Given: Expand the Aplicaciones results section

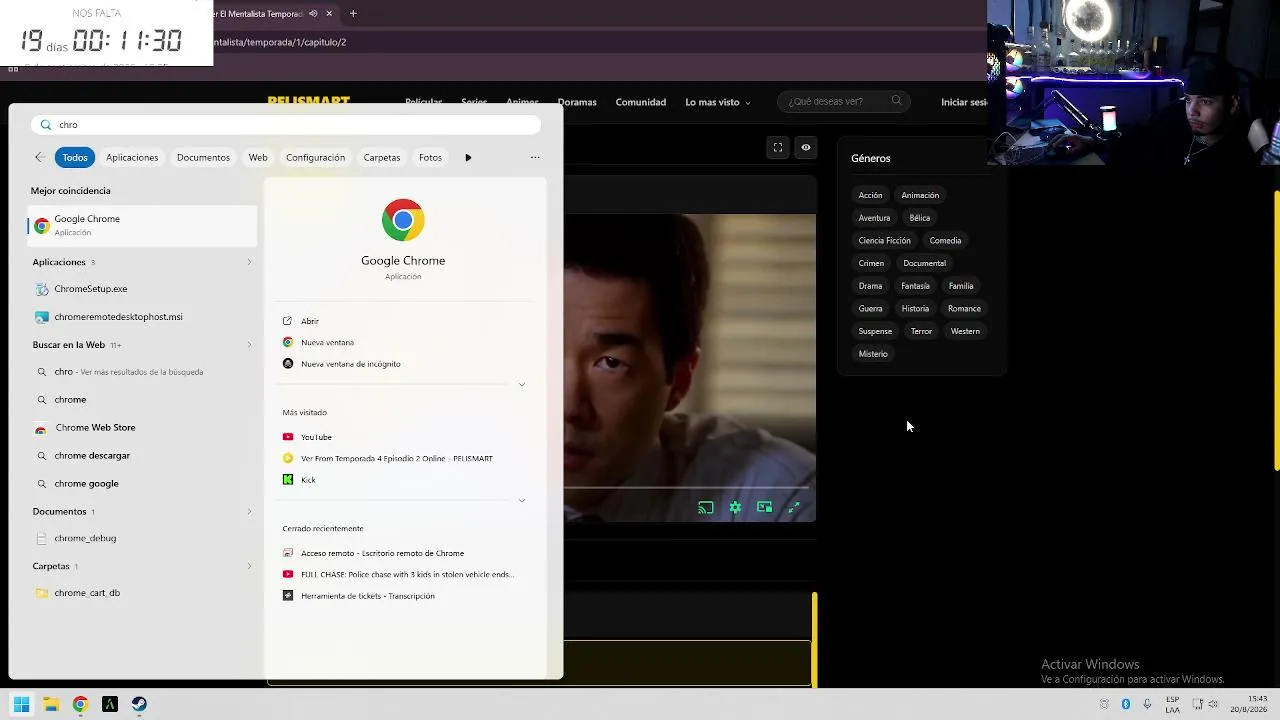Looking at the screenshot, I should tap(249, 262).
